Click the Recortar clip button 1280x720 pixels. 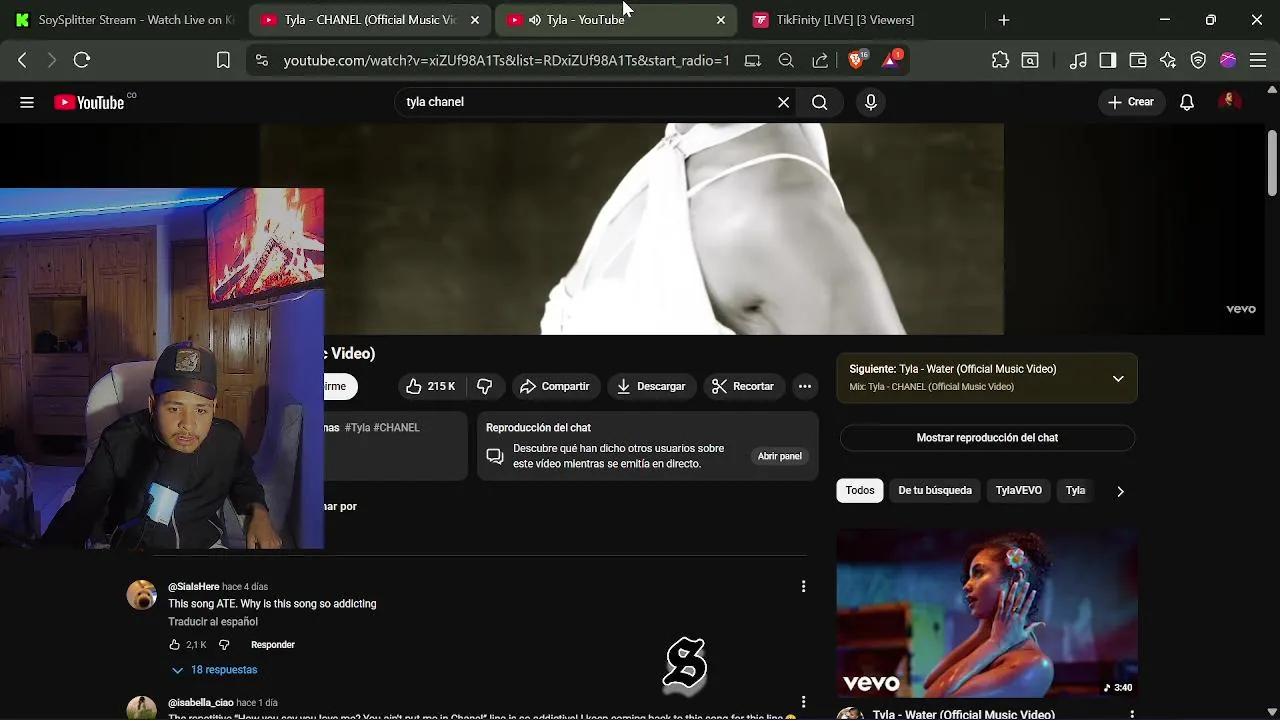742,386
